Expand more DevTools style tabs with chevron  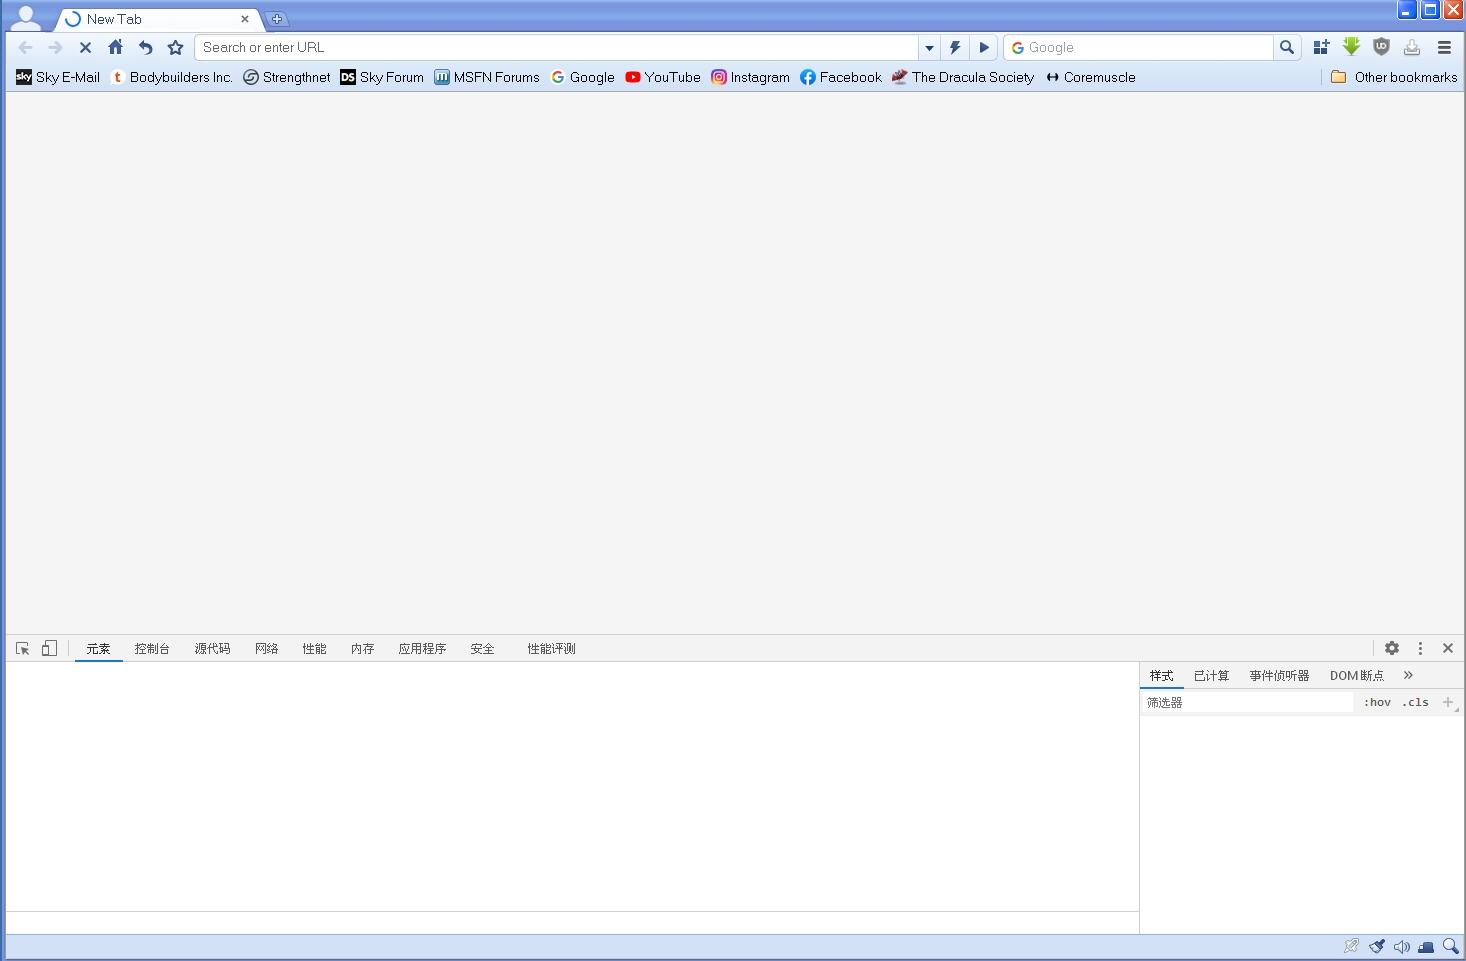point(1408,675)
